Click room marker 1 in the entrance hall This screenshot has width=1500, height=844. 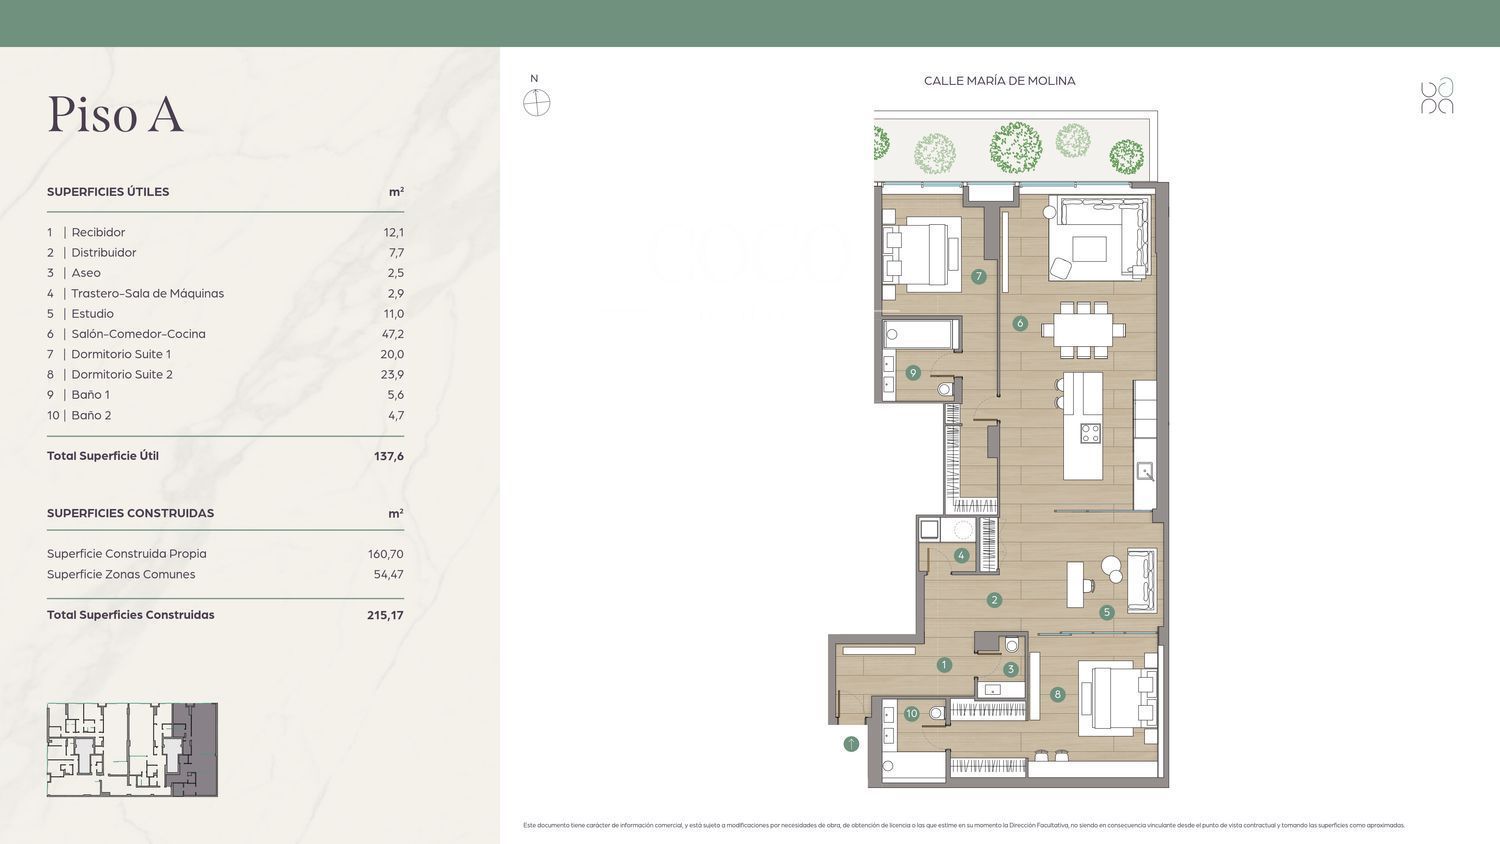tap(944, 665)
